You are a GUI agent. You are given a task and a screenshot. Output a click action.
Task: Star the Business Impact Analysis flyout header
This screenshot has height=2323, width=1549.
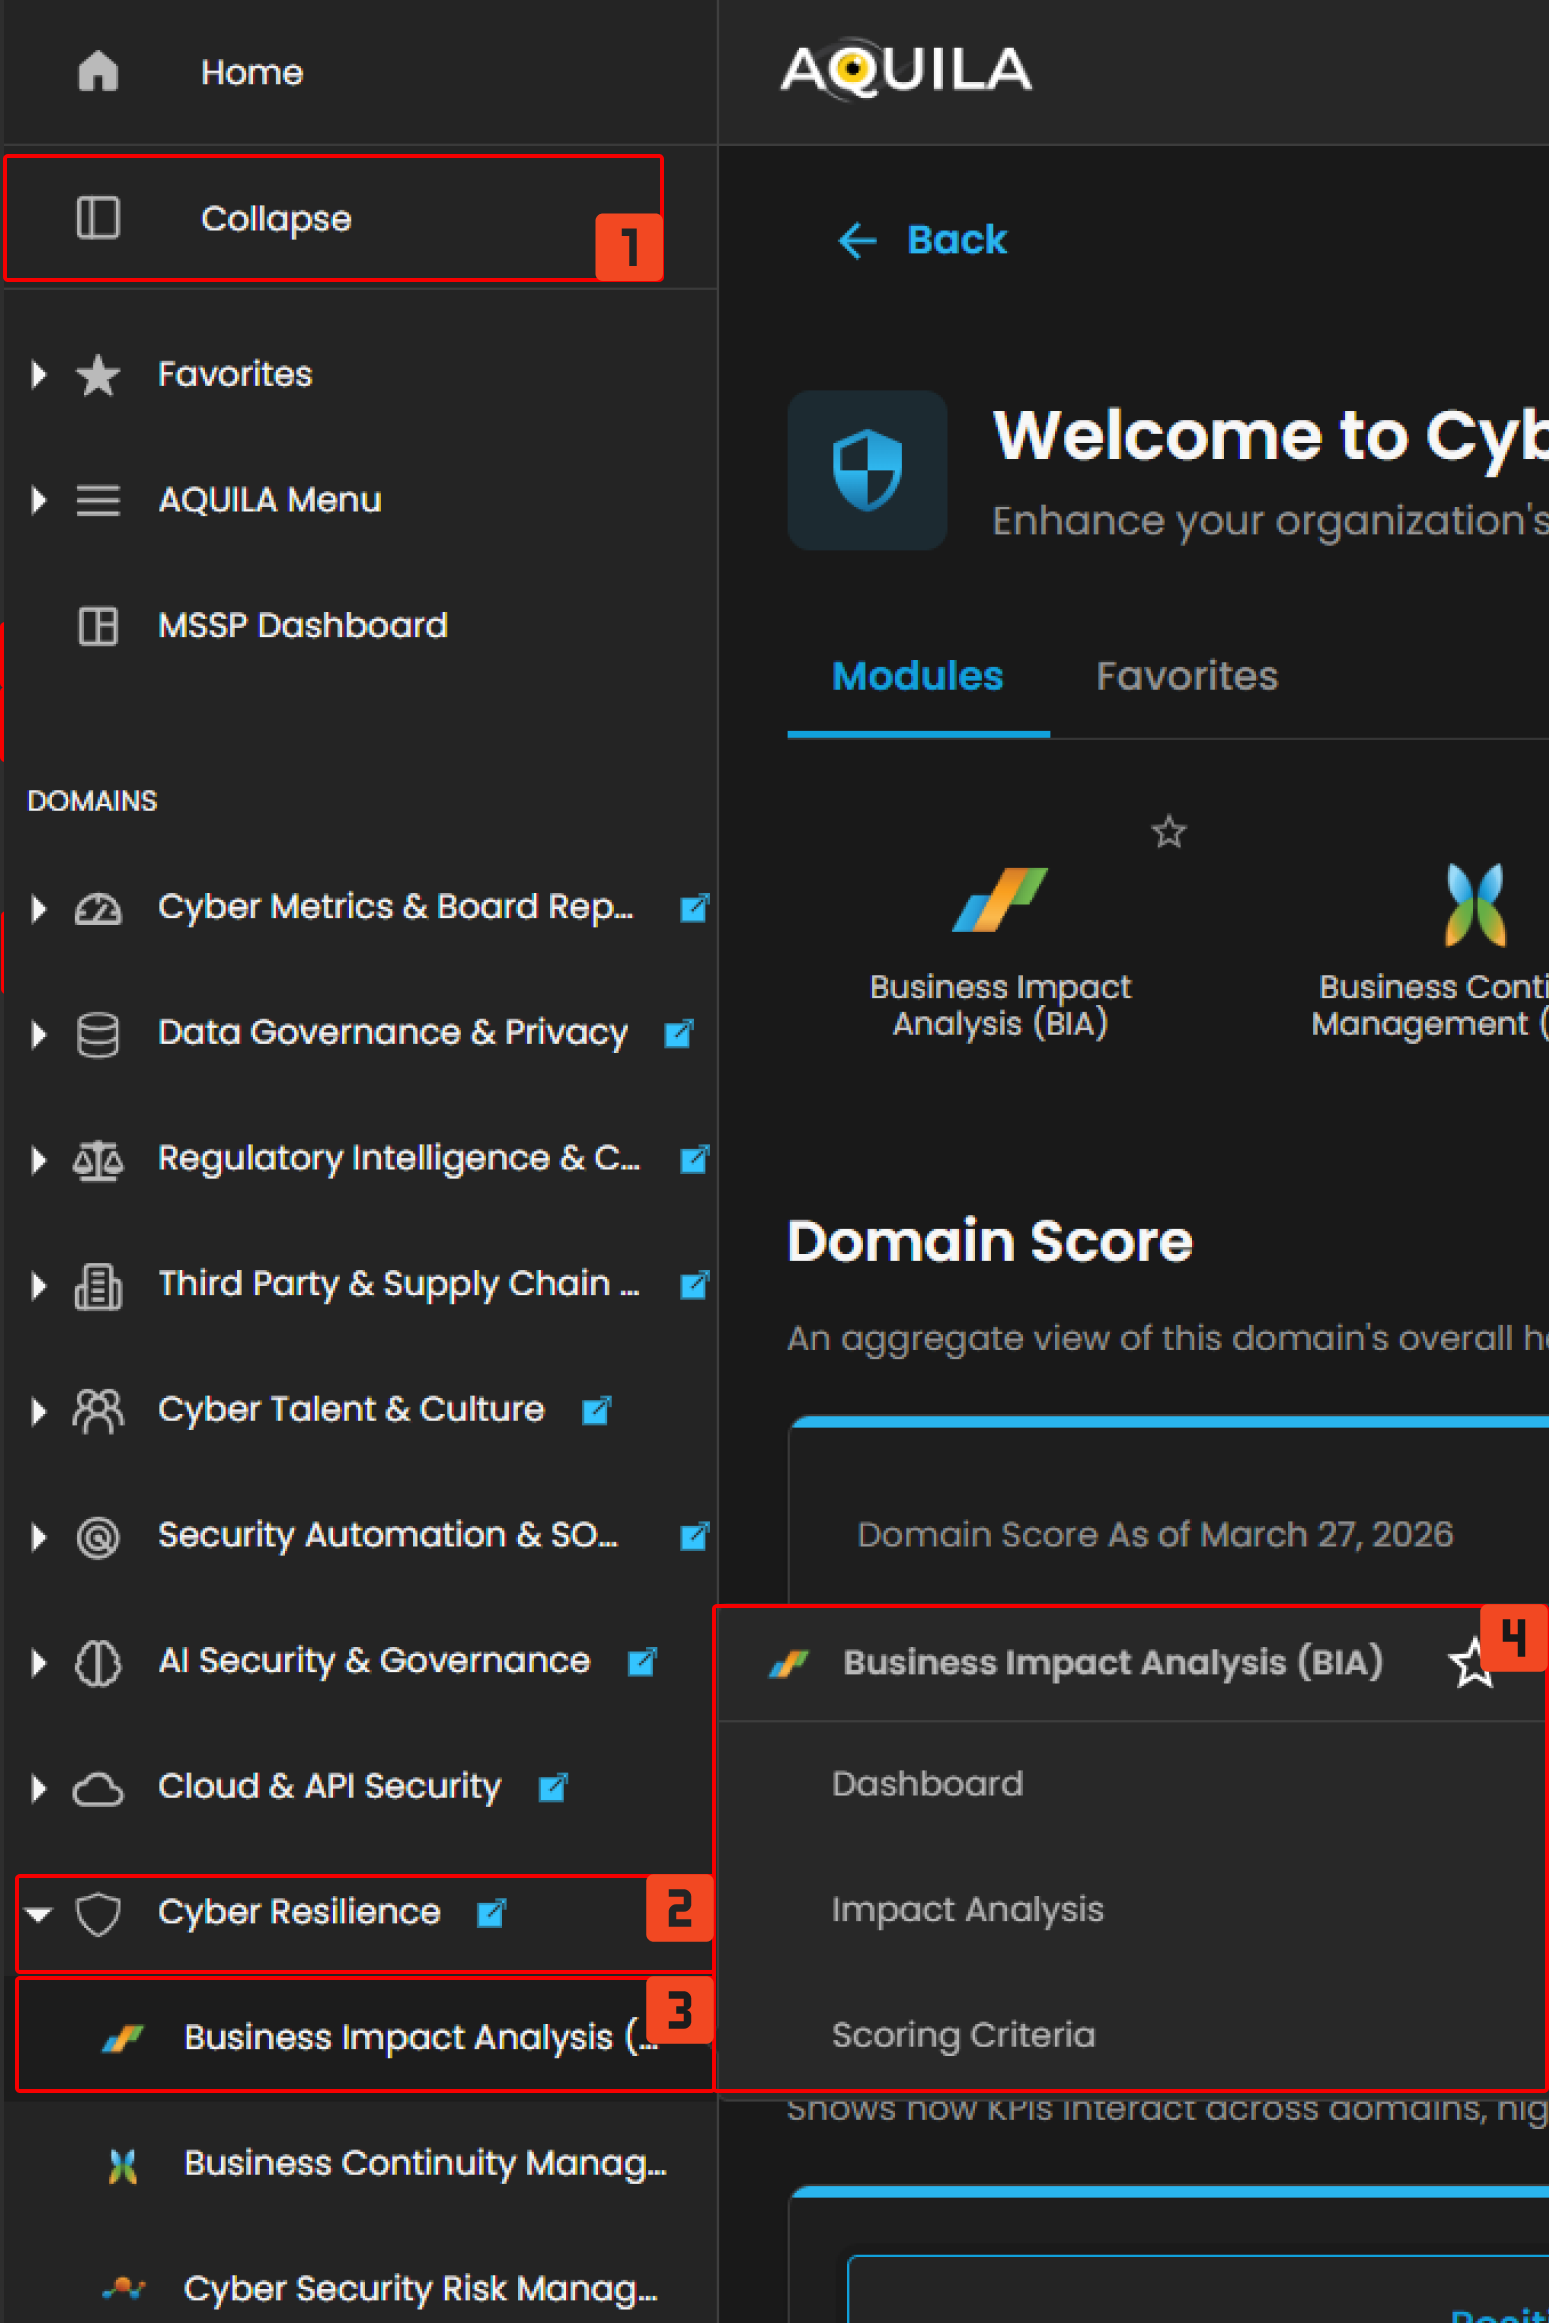(x=1472, y=1663)
